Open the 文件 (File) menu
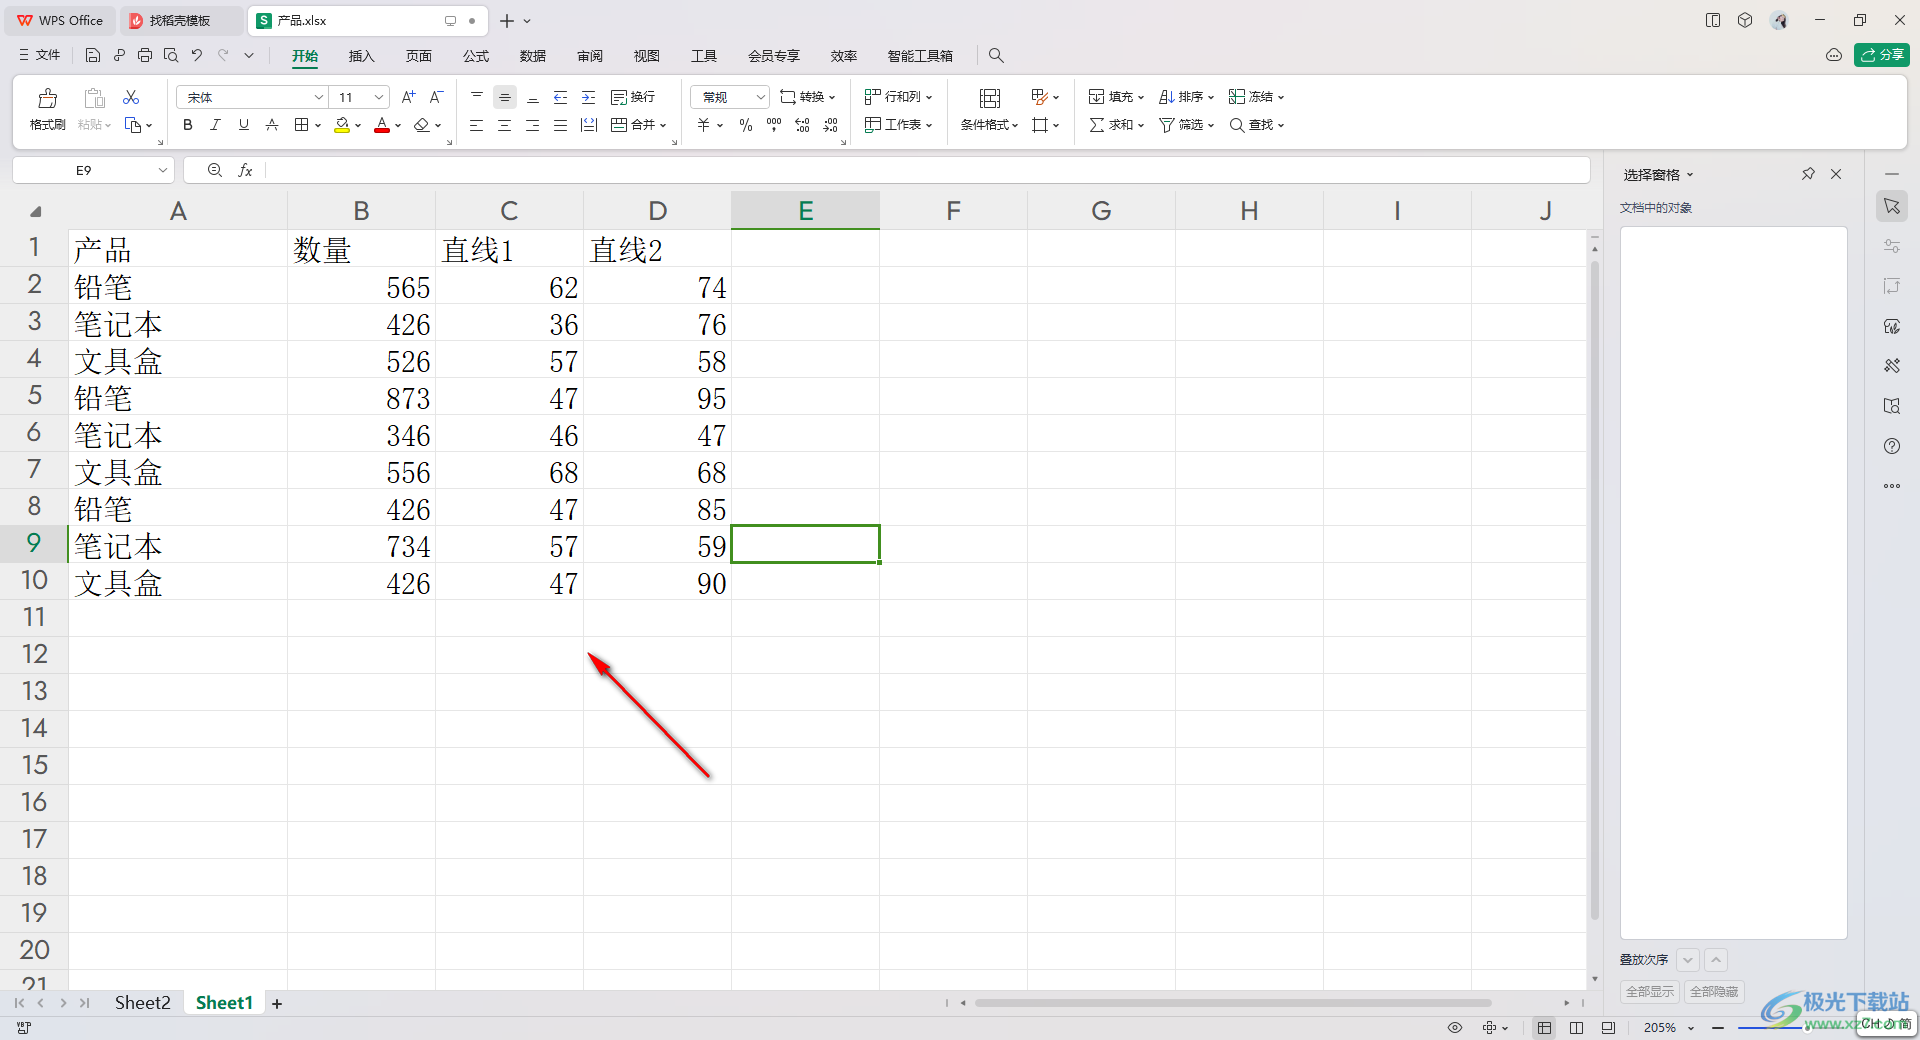1920x1040 pixels. point(40,55)
